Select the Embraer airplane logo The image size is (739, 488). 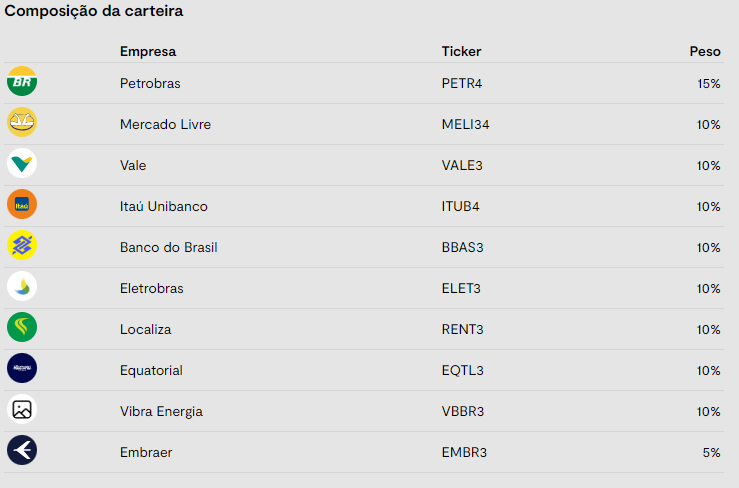click(x=22, y=450)
